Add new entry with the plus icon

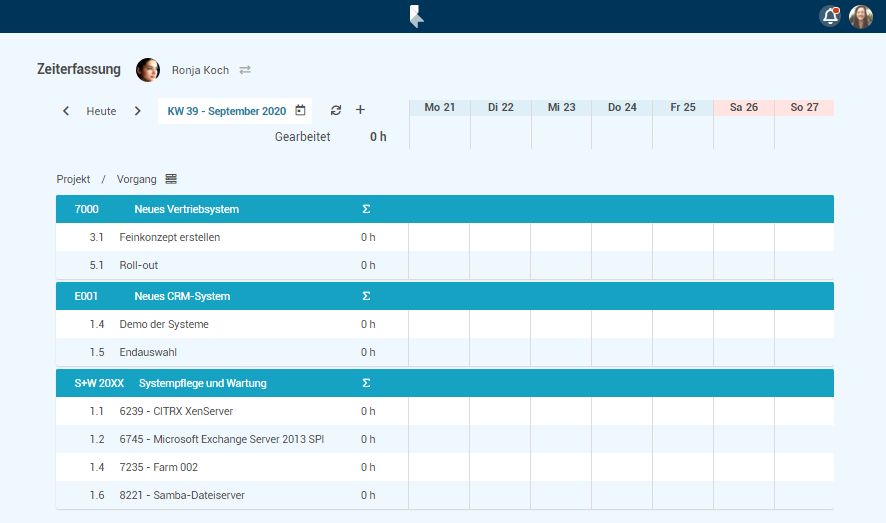point(361,110)
